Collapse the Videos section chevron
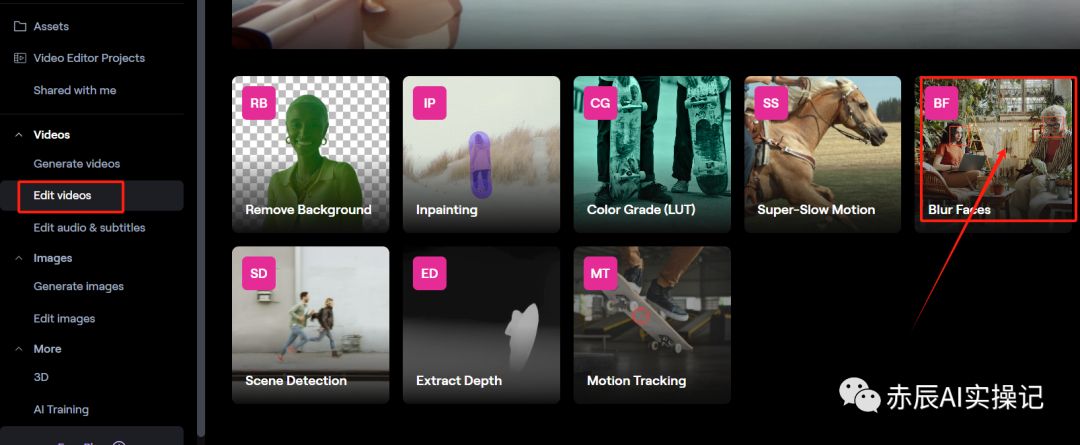Image resolution: width=1080 pixels, height=445 pixels. click(x=19, y=134)
